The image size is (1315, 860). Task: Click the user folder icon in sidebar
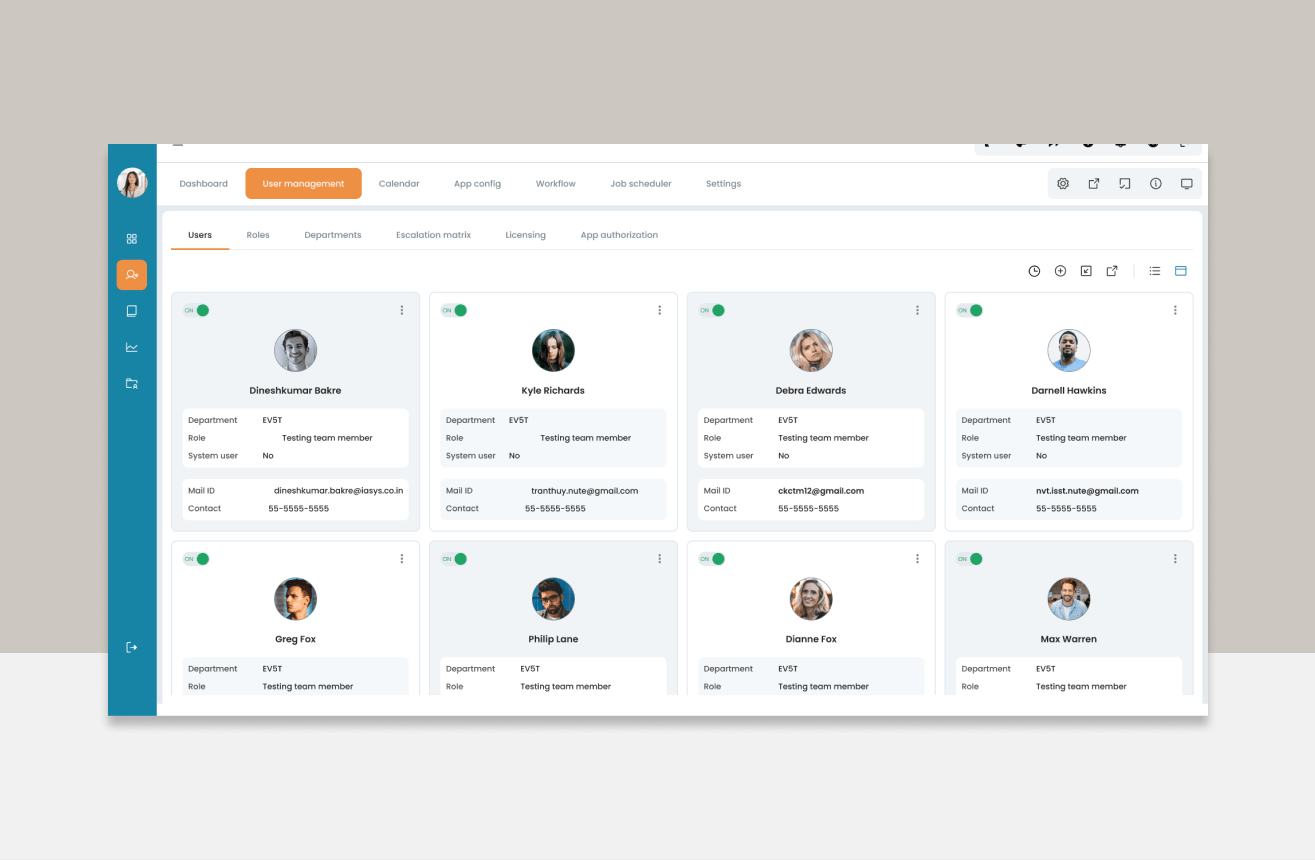coord(131,384)
